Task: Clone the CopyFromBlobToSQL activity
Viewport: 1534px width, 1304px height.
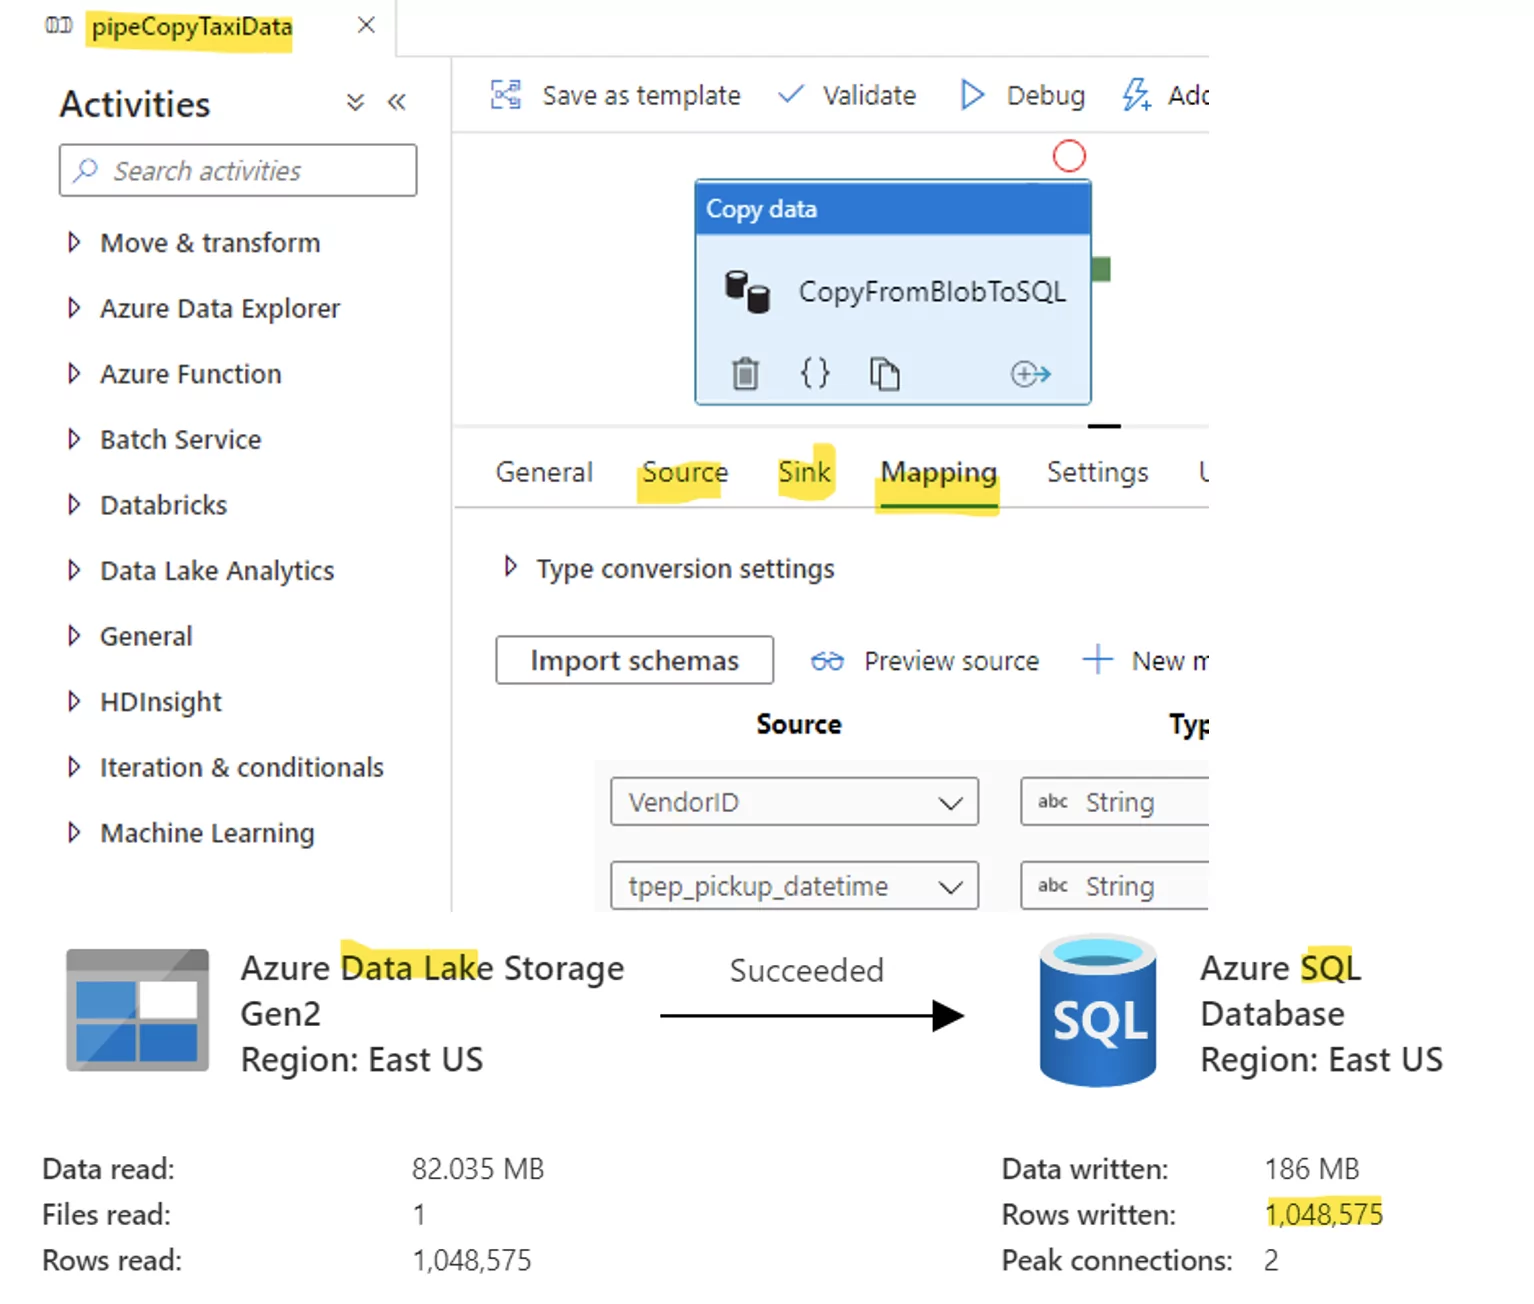Action: (x=884, y=374)
